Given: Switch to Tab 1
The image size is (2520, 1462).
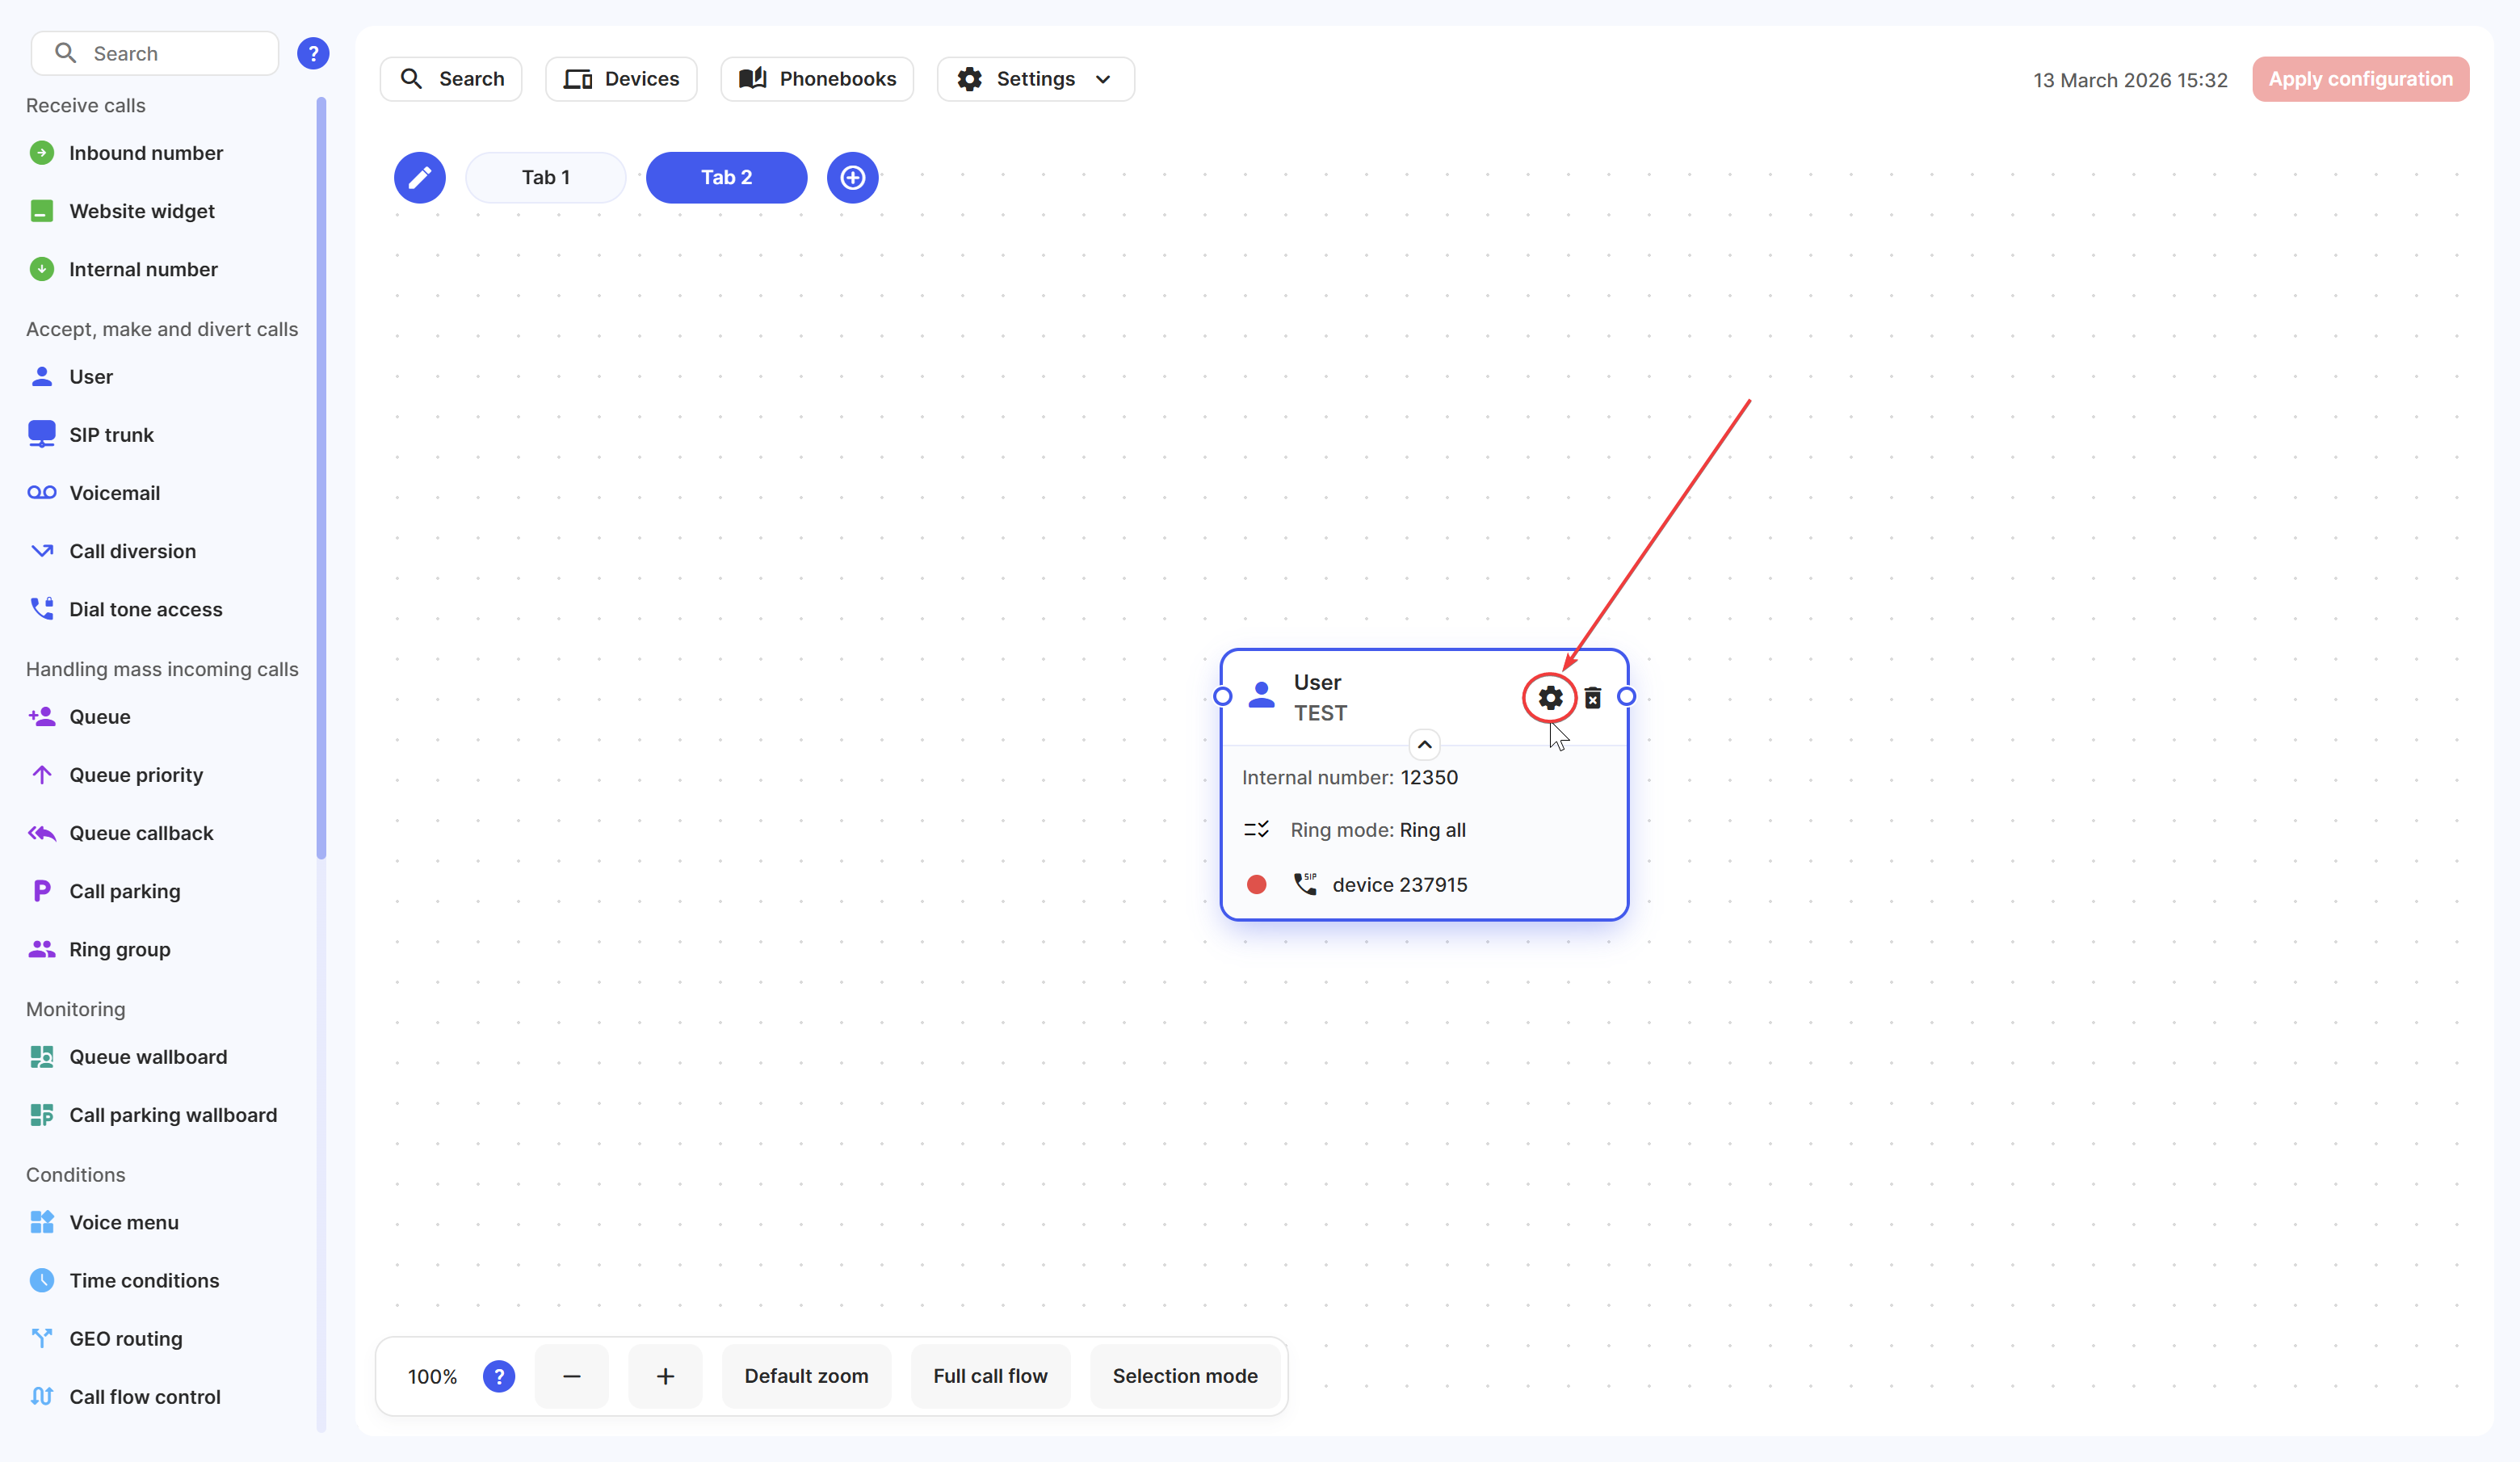Looking at the screenshot, I should pos(545,177).
